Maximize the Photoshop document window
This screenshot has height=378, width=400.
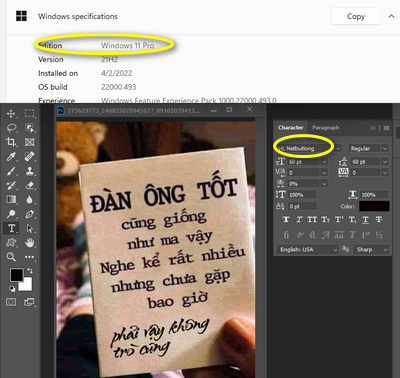coord(229,109)
